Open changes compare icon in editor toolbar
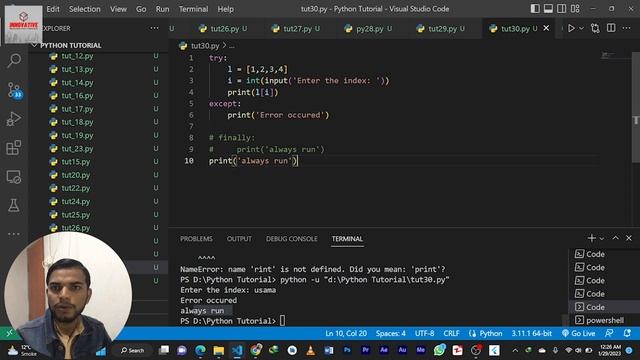This screenshot has width=640, height=360. tap(595, 28)
